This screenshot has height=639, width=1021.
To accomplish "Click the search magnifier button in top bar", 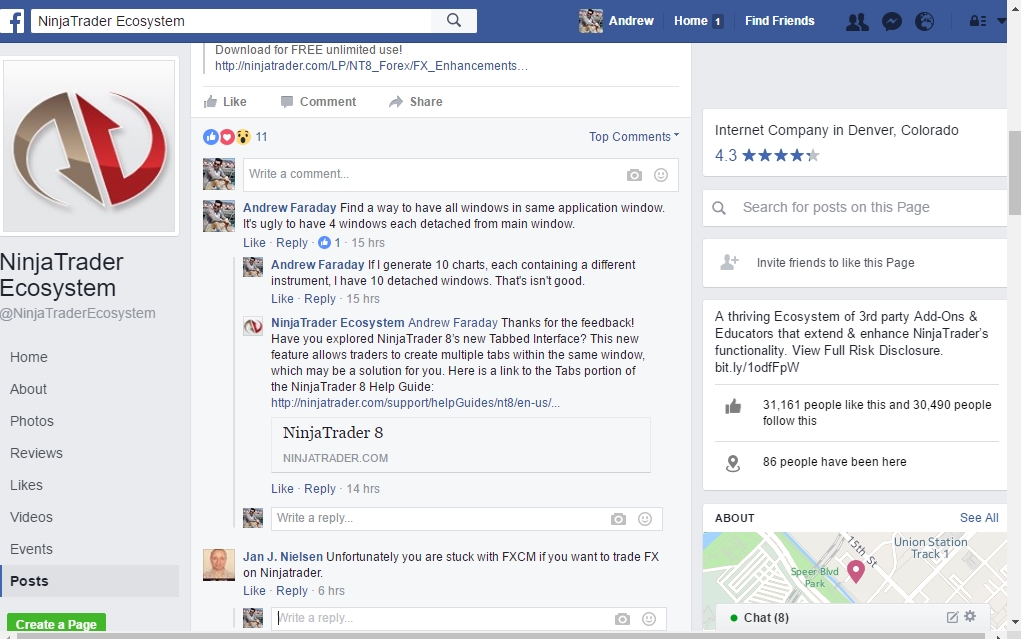I will tap(454, 20).
